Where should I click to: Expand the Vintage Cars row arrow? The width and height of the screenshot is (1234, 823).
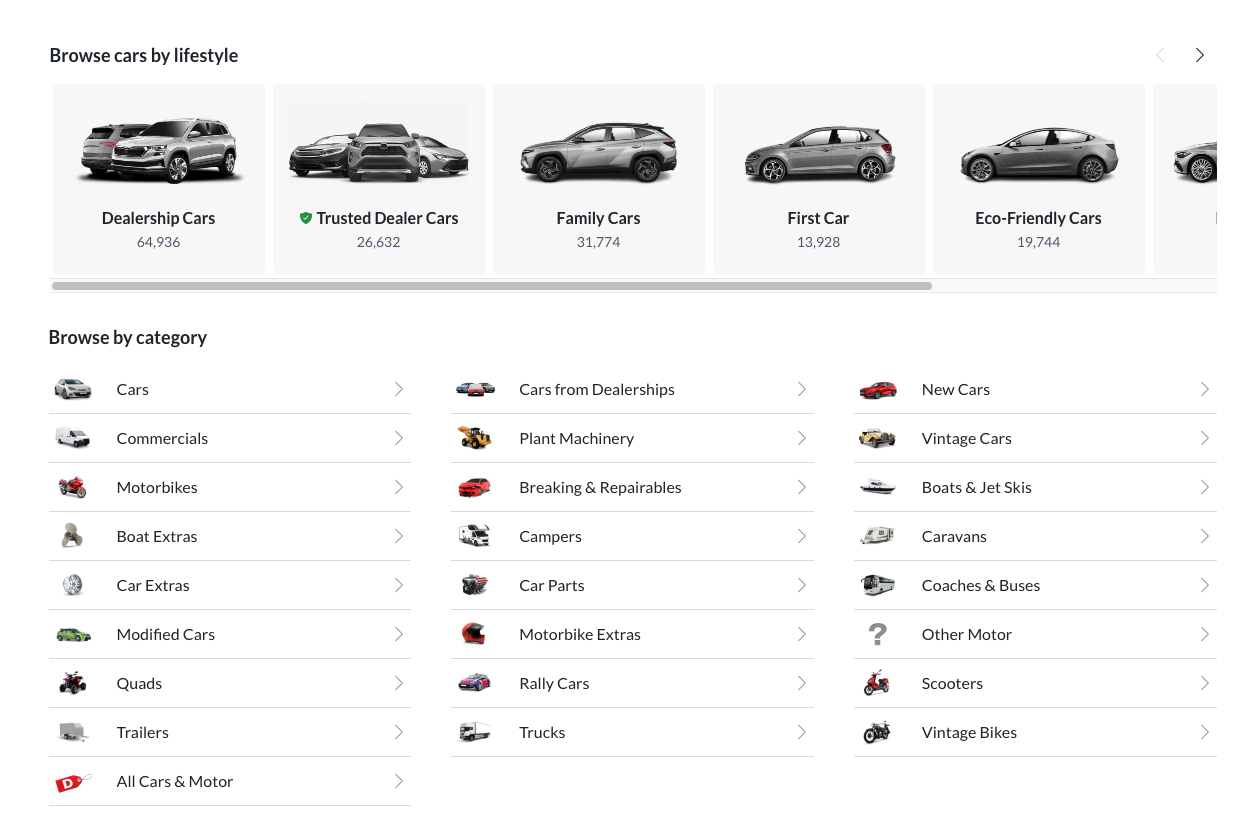pyautogui.click(x=1204, y=438)
